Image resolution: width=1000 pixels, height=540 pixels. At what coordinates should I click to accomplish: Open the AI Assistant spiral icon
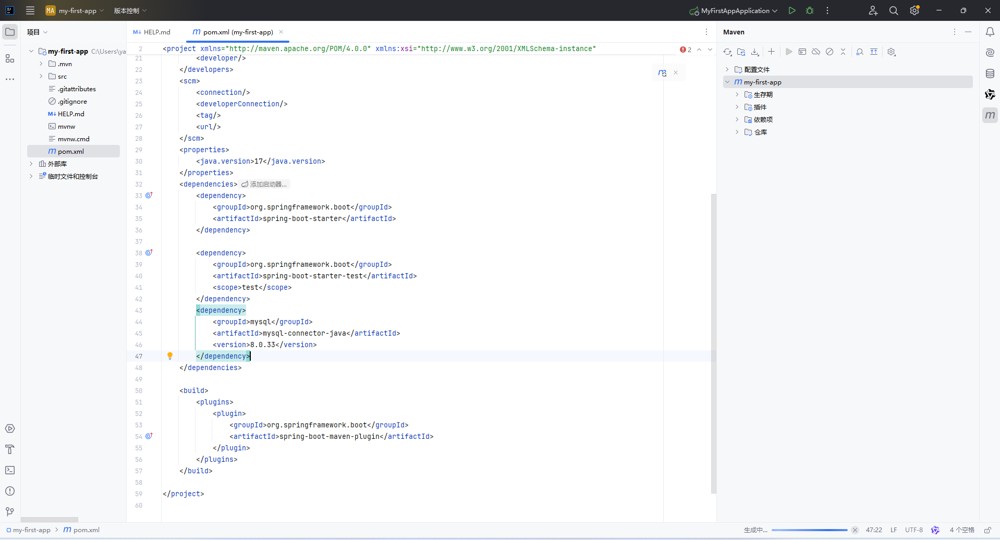(x=990, y=53)
